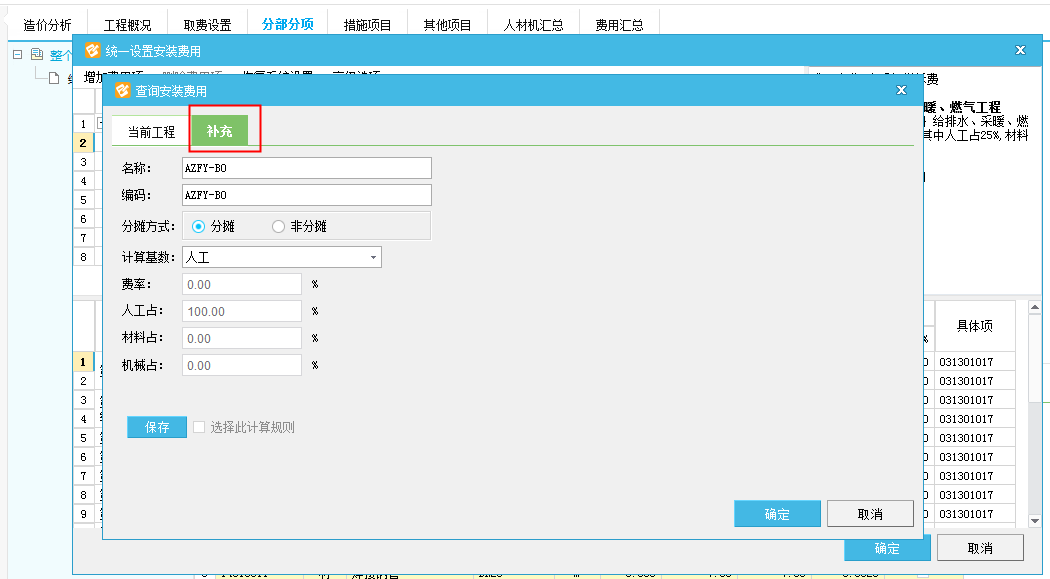Click the 保存 button

(157, 427)
